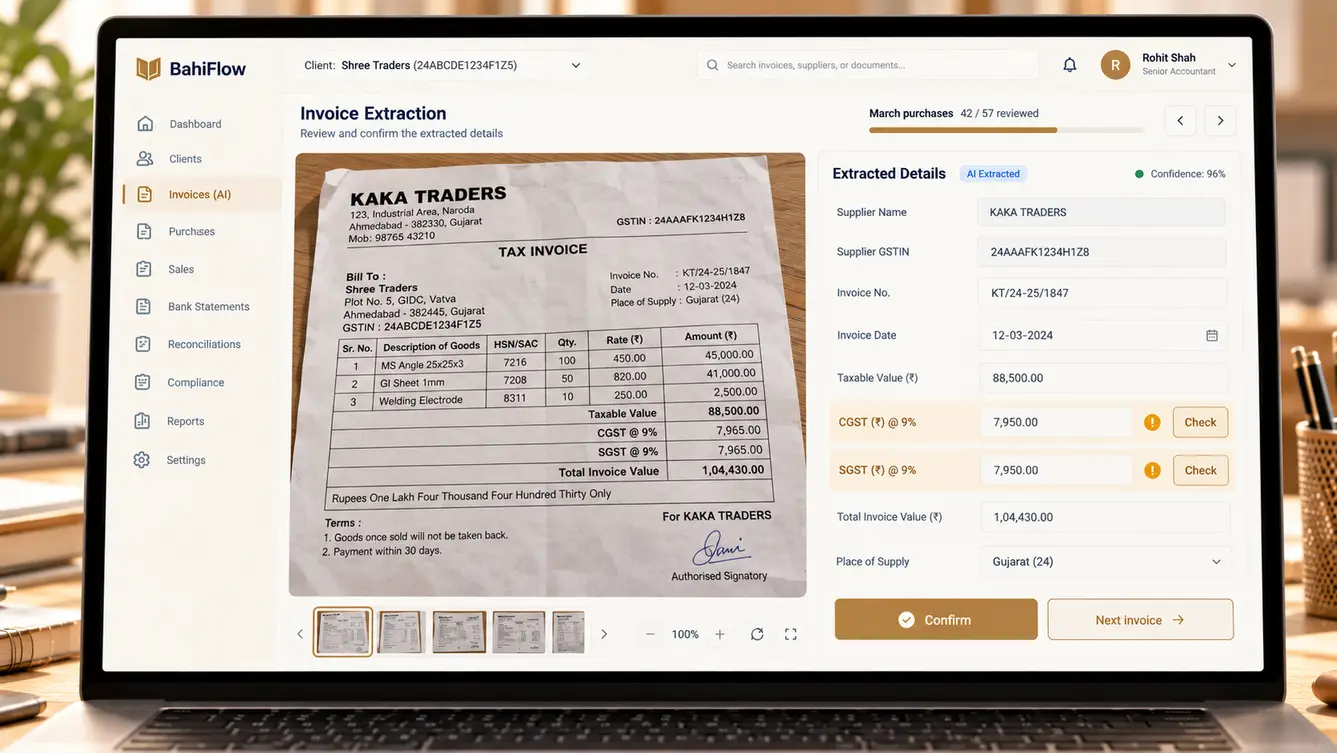Open the Invoice Date calendar icon
The width and height of the screenshot is (1337, 753).
tap(1212, 336)
